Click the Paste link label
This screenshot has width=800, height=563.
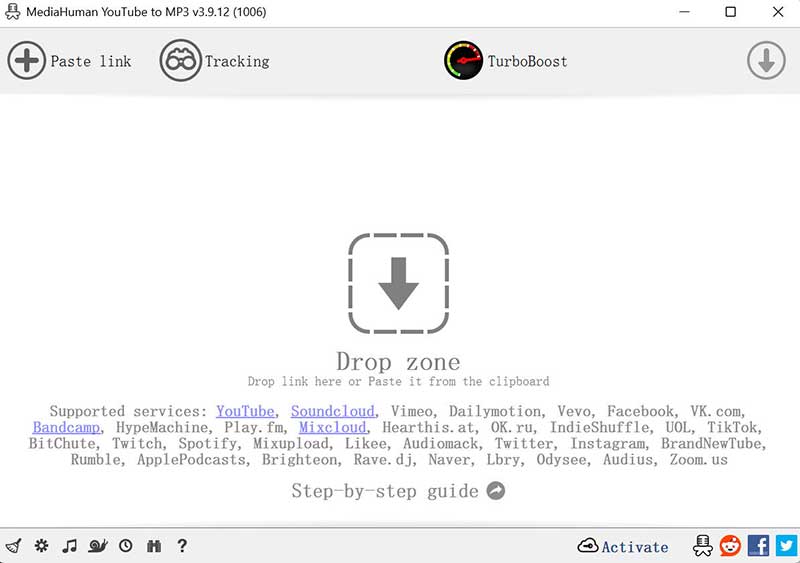tap(91, 61)
